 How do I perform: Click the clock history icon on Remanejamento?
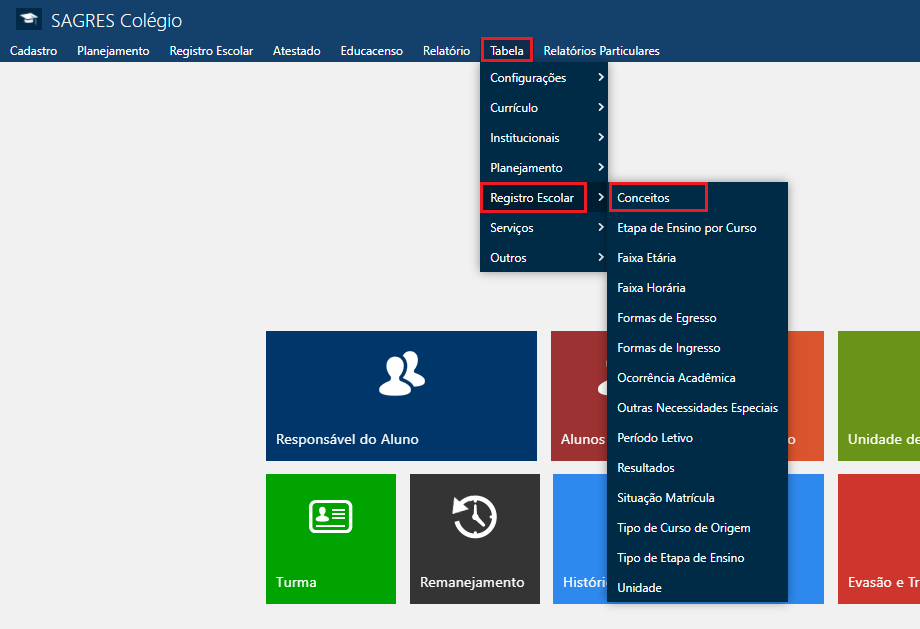[x=474, y=517]
